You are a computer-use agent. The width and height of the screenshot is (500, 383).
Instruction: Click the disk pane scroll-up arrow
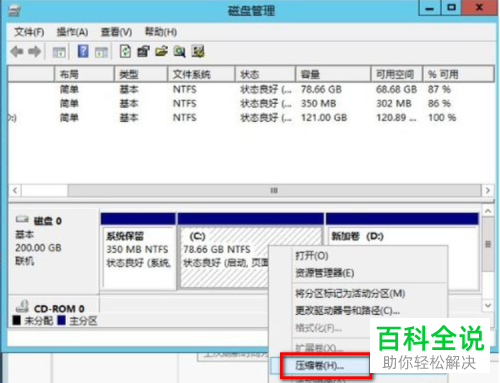(x=488, y=211)
